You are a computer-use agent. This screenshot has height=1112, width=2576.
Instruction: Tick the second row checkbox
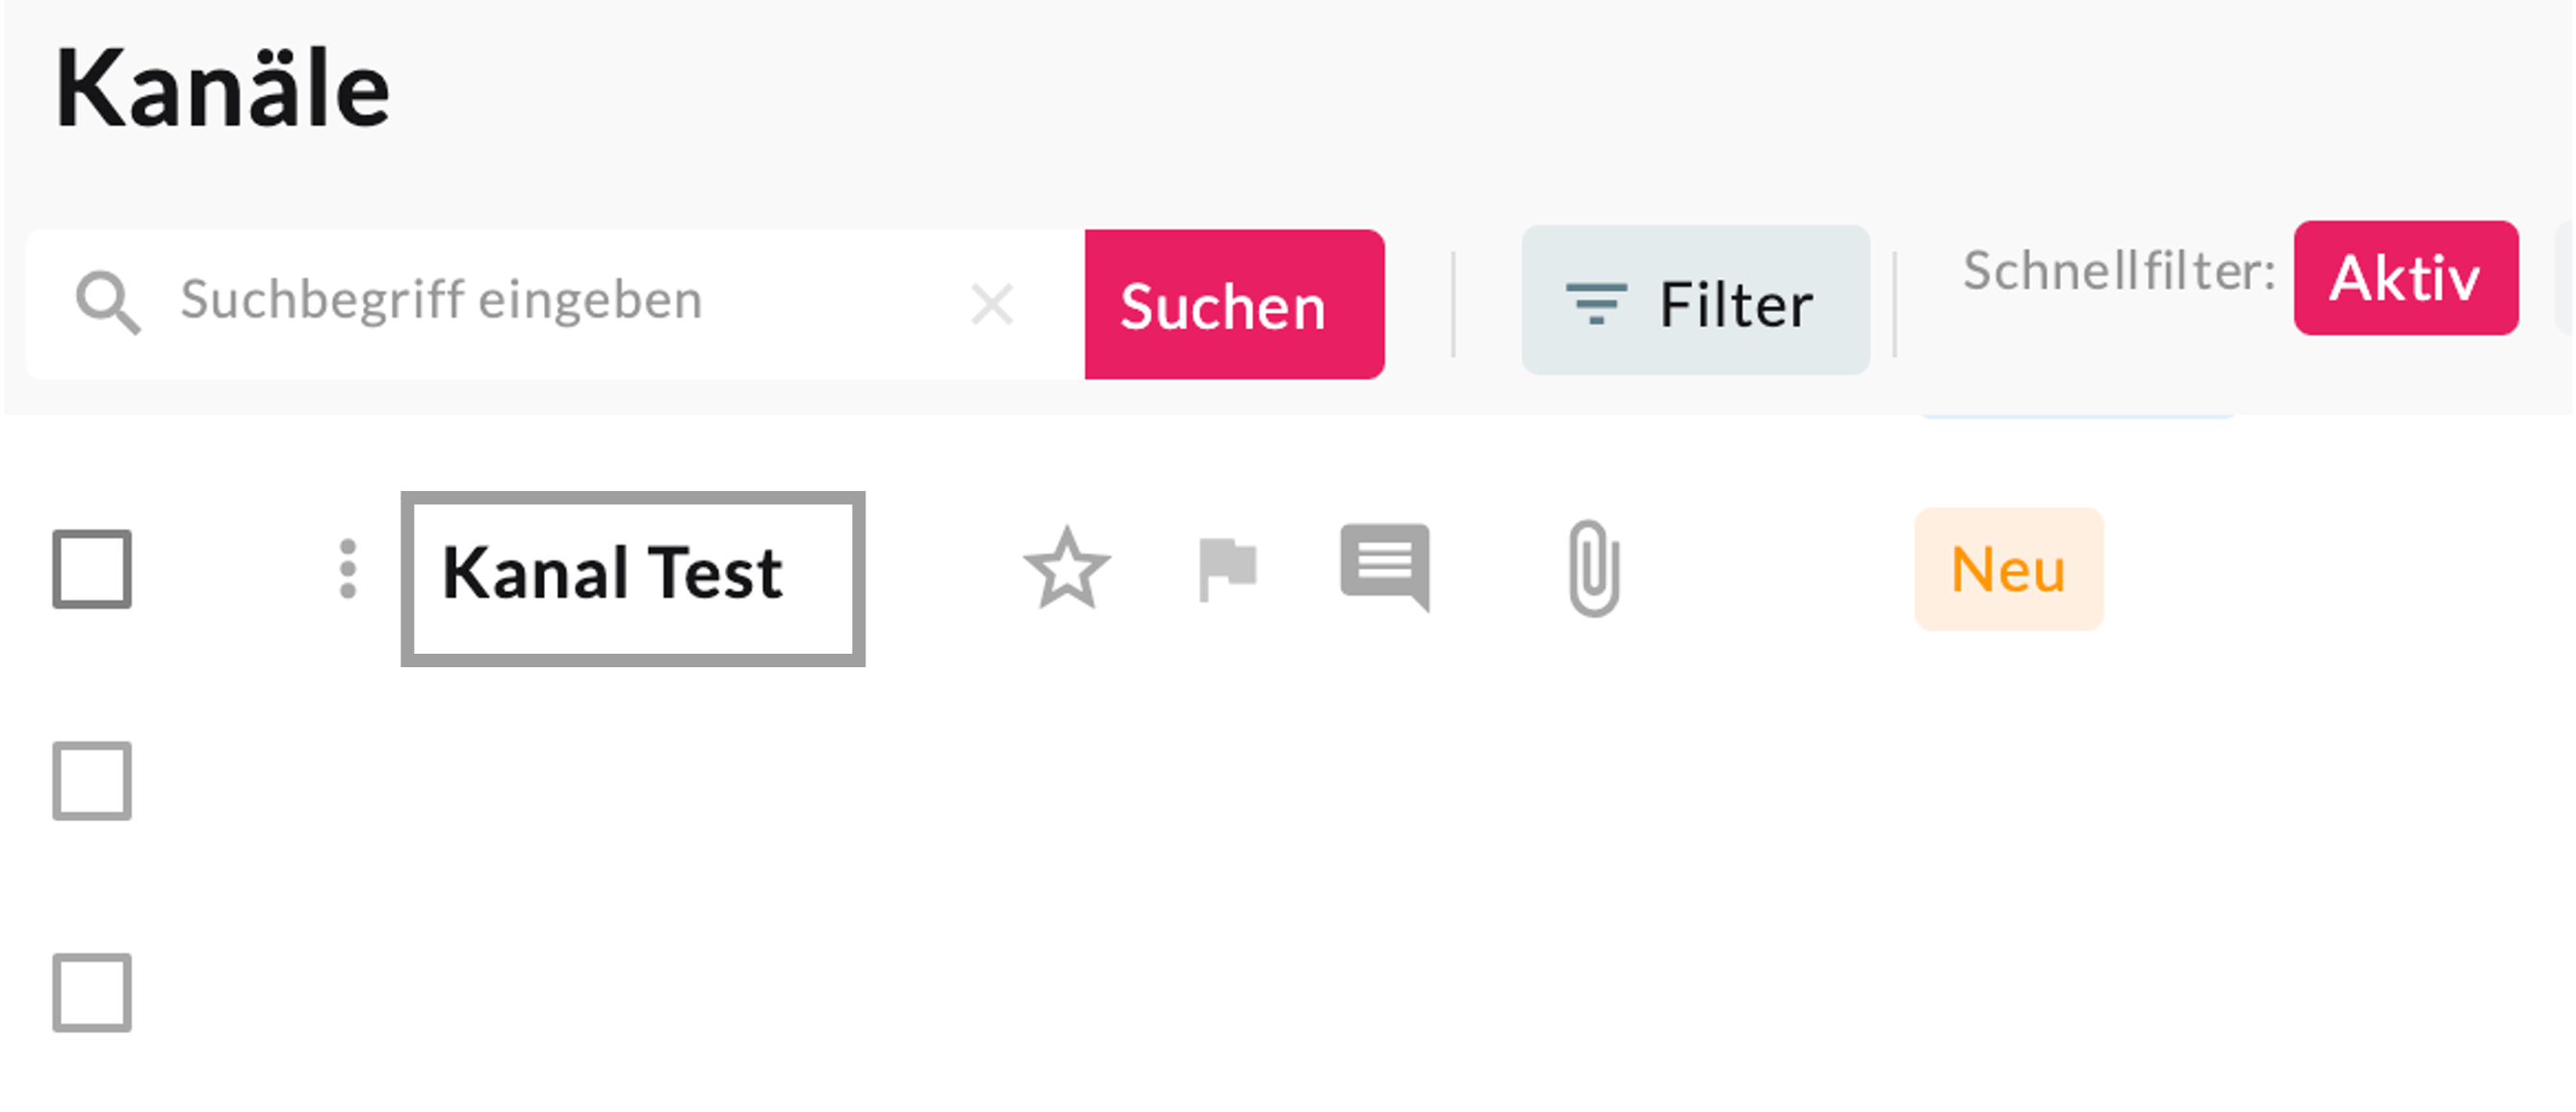coord(92,781)
